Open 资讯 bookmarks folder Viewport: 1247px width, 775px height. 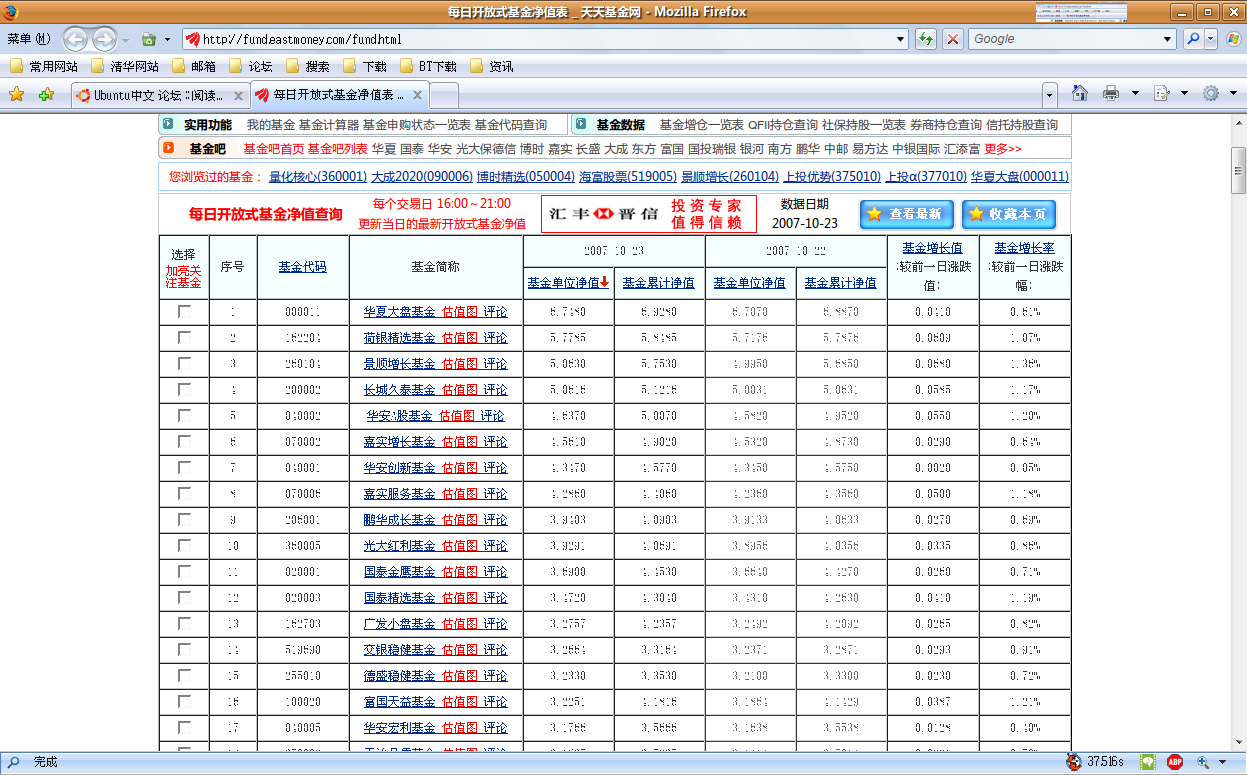click(x=491, y=67)
